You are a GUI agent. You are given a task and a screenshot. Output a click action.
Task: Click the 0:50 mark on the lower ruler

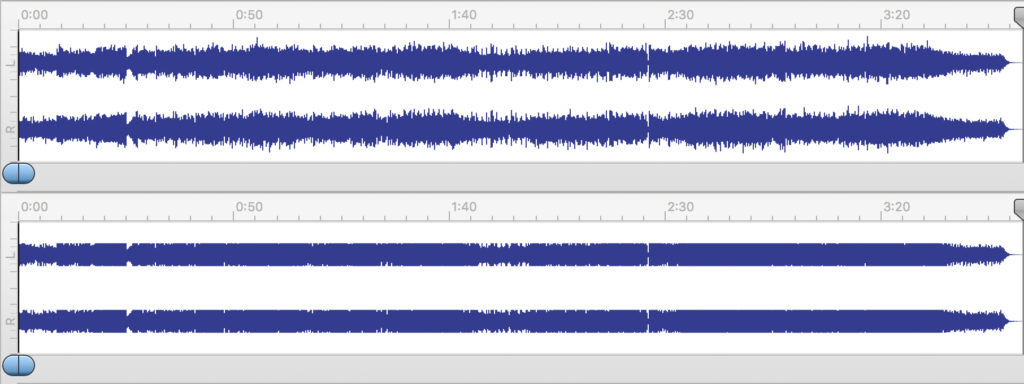(249, 207)
